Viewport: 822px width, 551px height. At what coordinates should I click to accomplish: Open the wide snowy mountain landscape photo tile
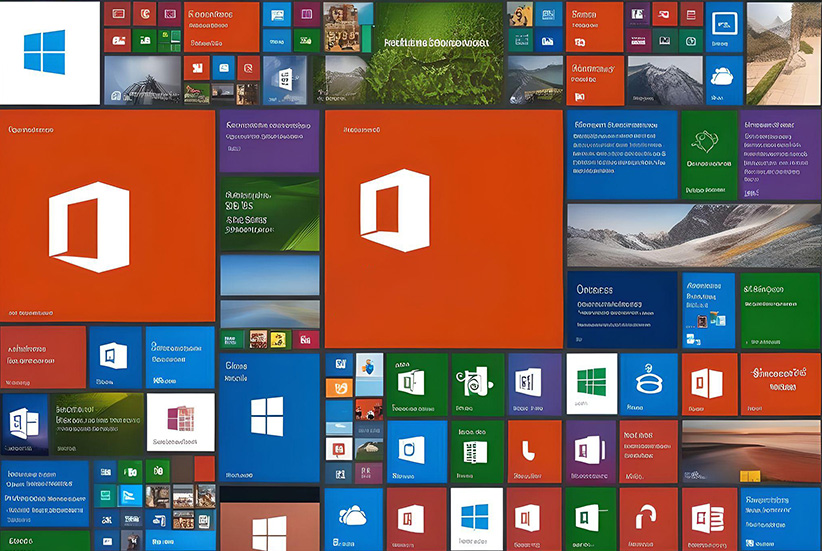693,235
